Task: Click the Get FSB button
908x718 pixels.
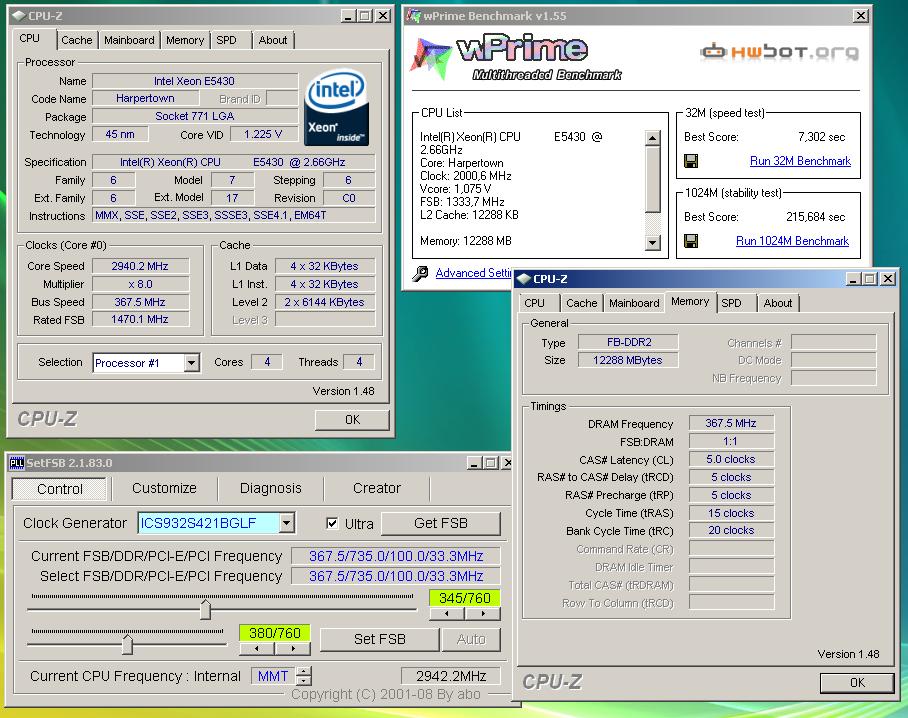Action: pyautogui.click(x=441, y=523)
